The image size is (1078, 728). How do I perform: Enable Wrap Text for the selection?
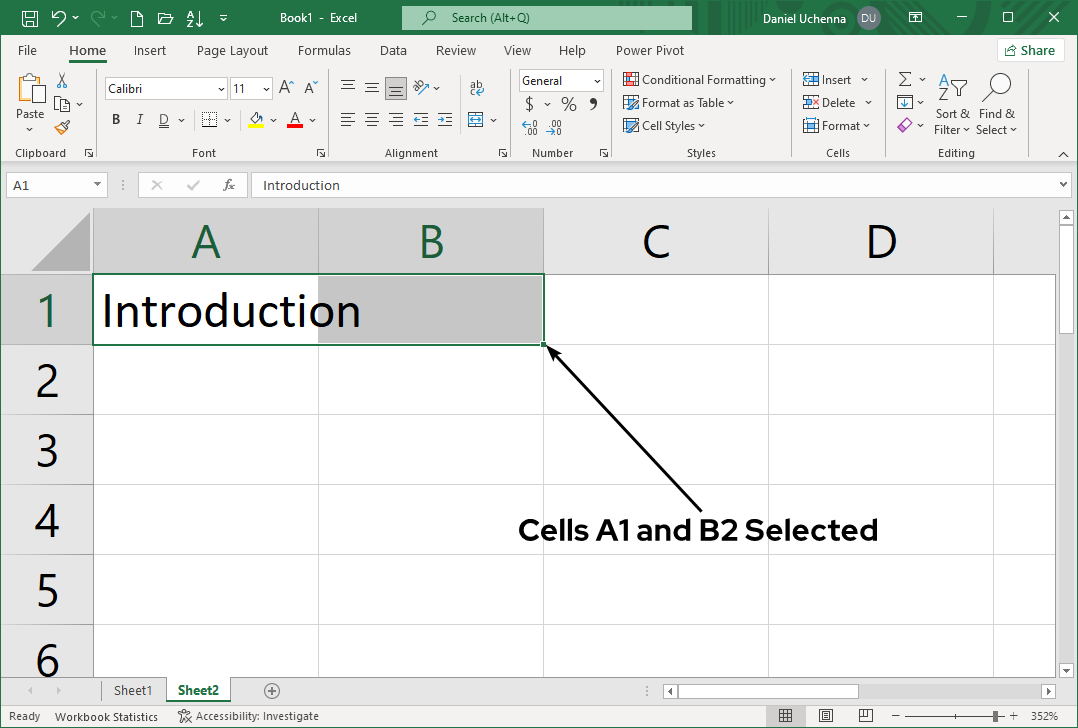coord(477,87)
